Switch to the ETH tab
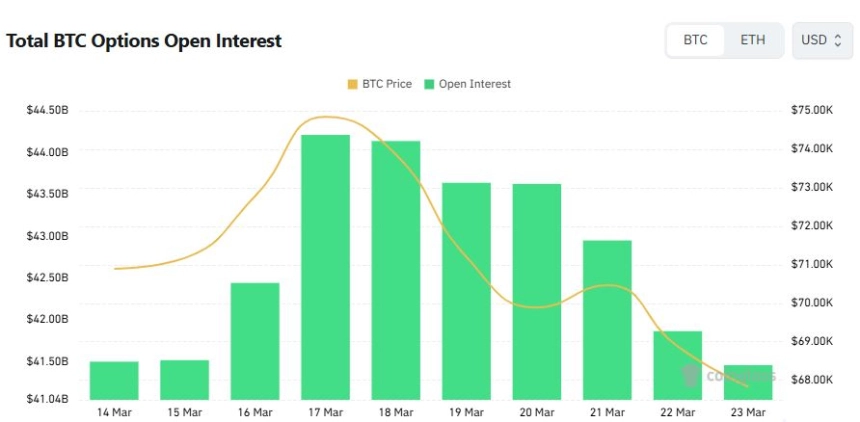 point(753,41)
